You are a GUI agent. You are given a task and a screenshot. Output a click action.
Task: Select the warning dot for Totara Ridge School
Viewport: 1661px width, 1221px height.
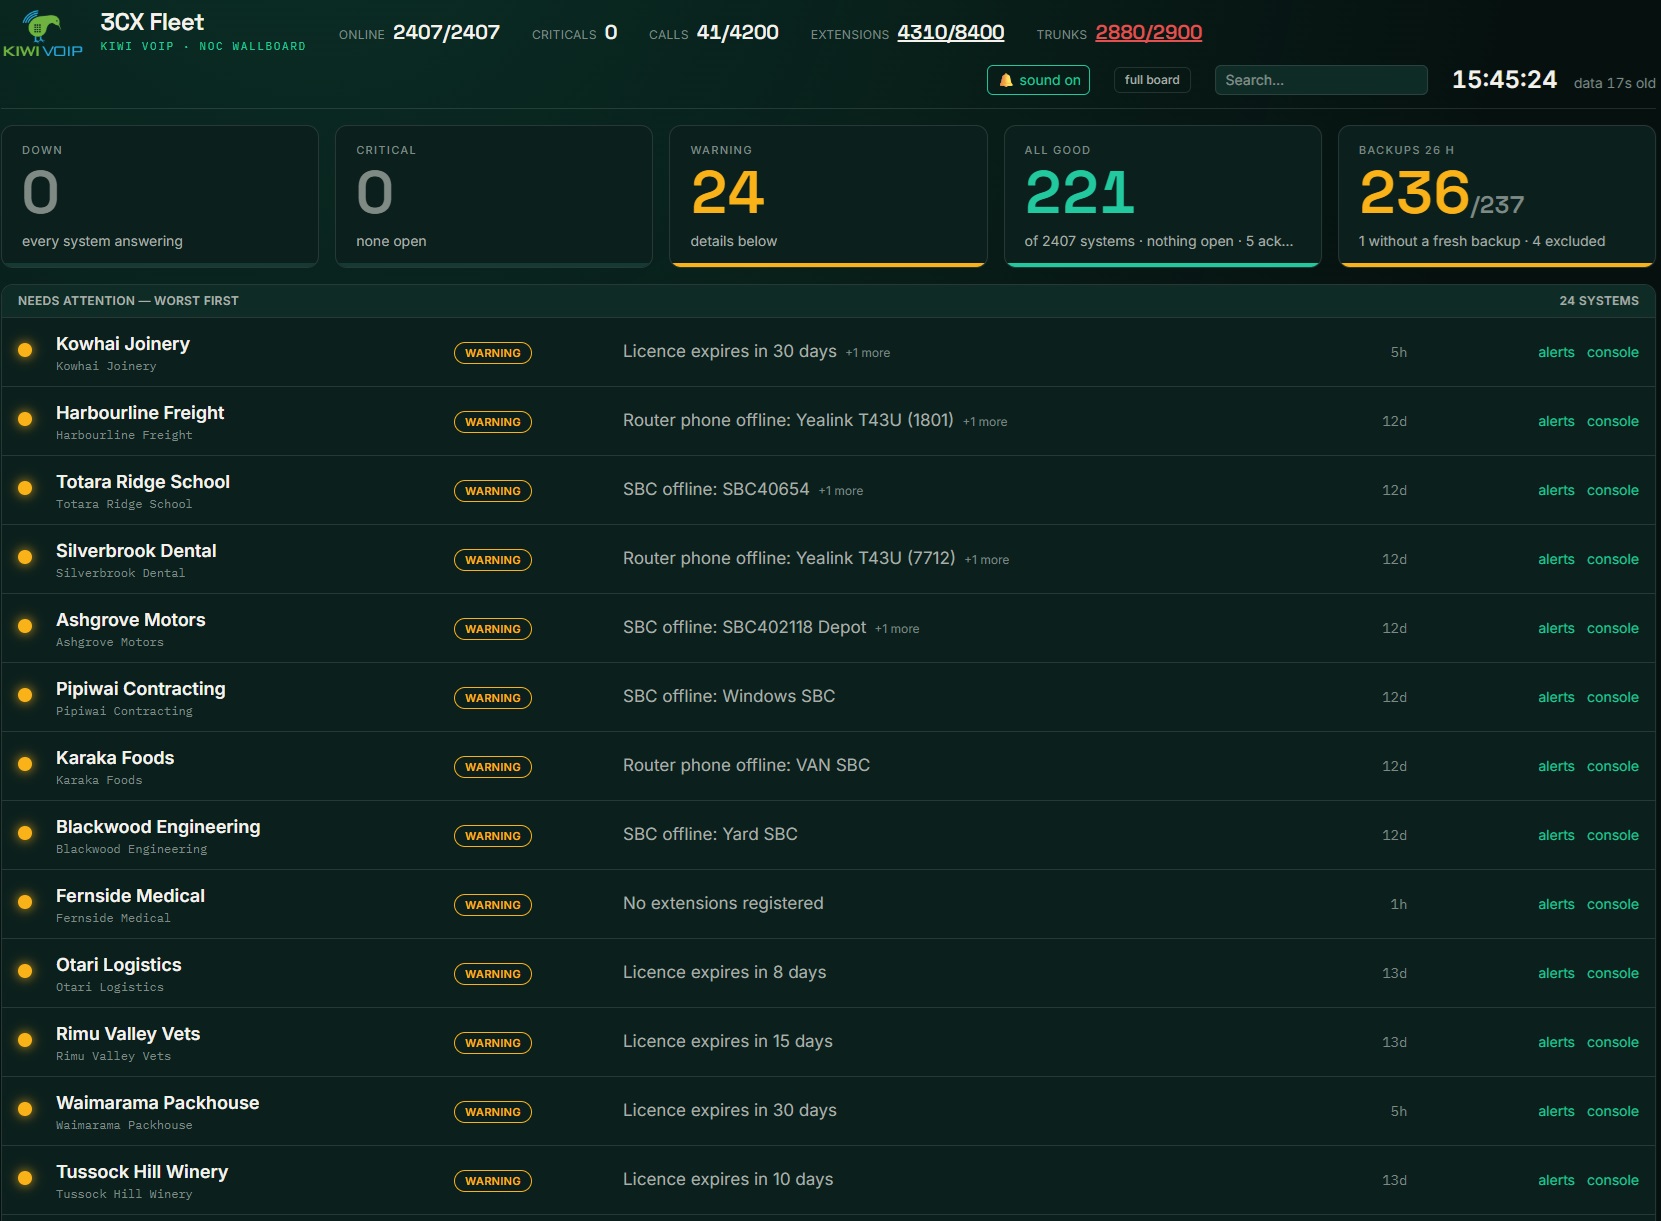click(x=25, y=488)
